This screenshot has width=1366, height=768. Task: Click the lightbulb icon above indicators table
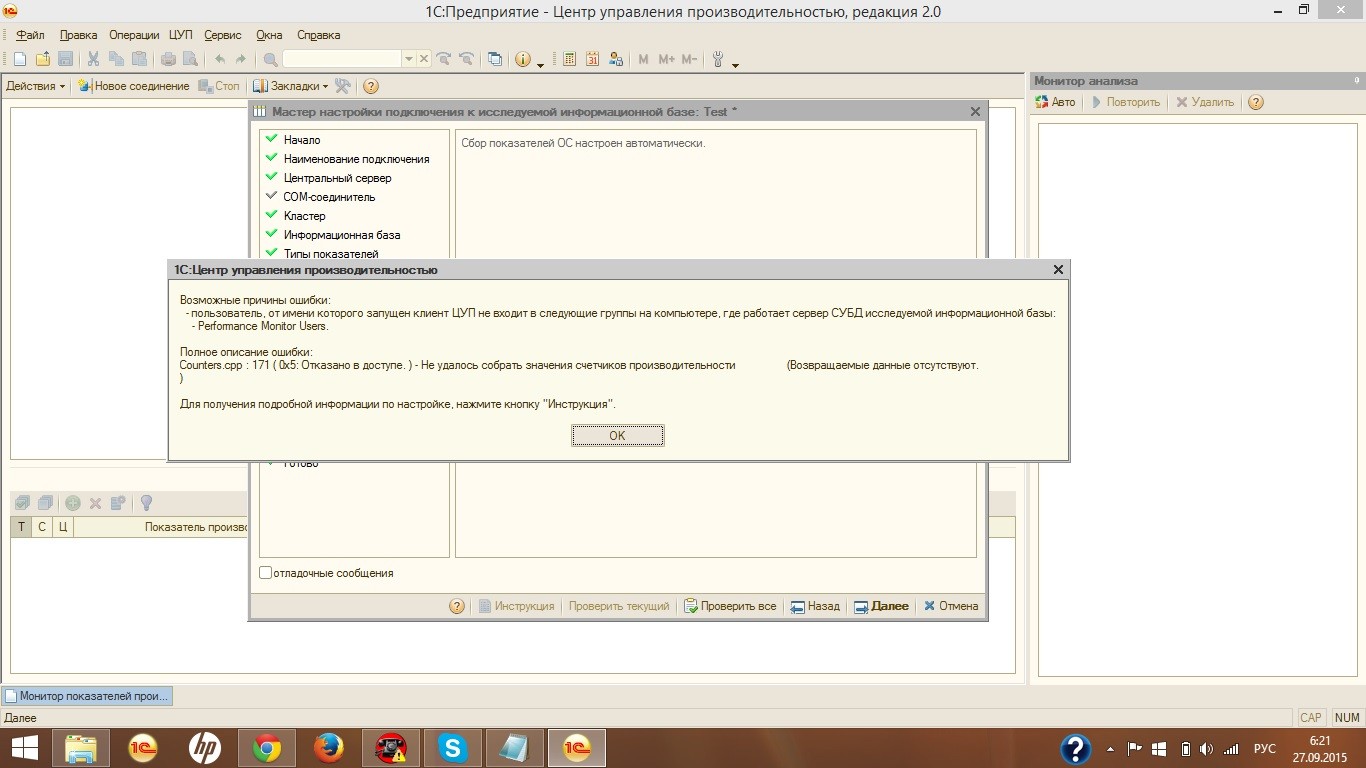pos(146,503)
